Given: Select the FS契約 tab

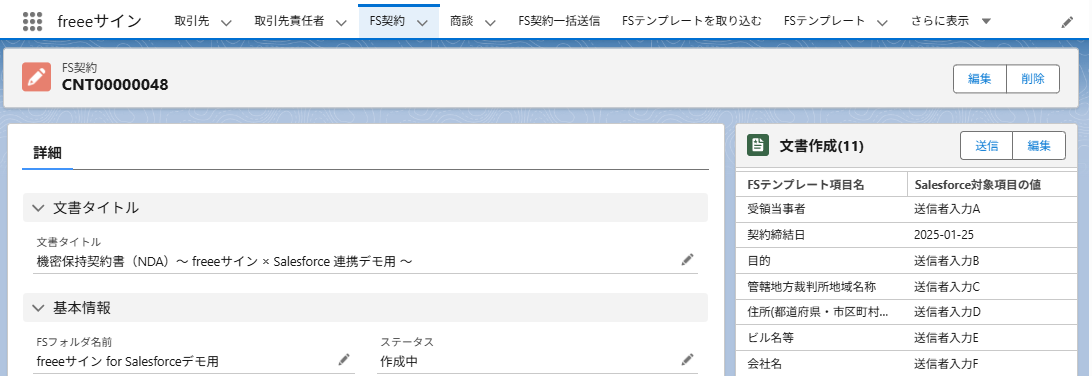Looking at the screenshot, I should [x=387, y=21].
